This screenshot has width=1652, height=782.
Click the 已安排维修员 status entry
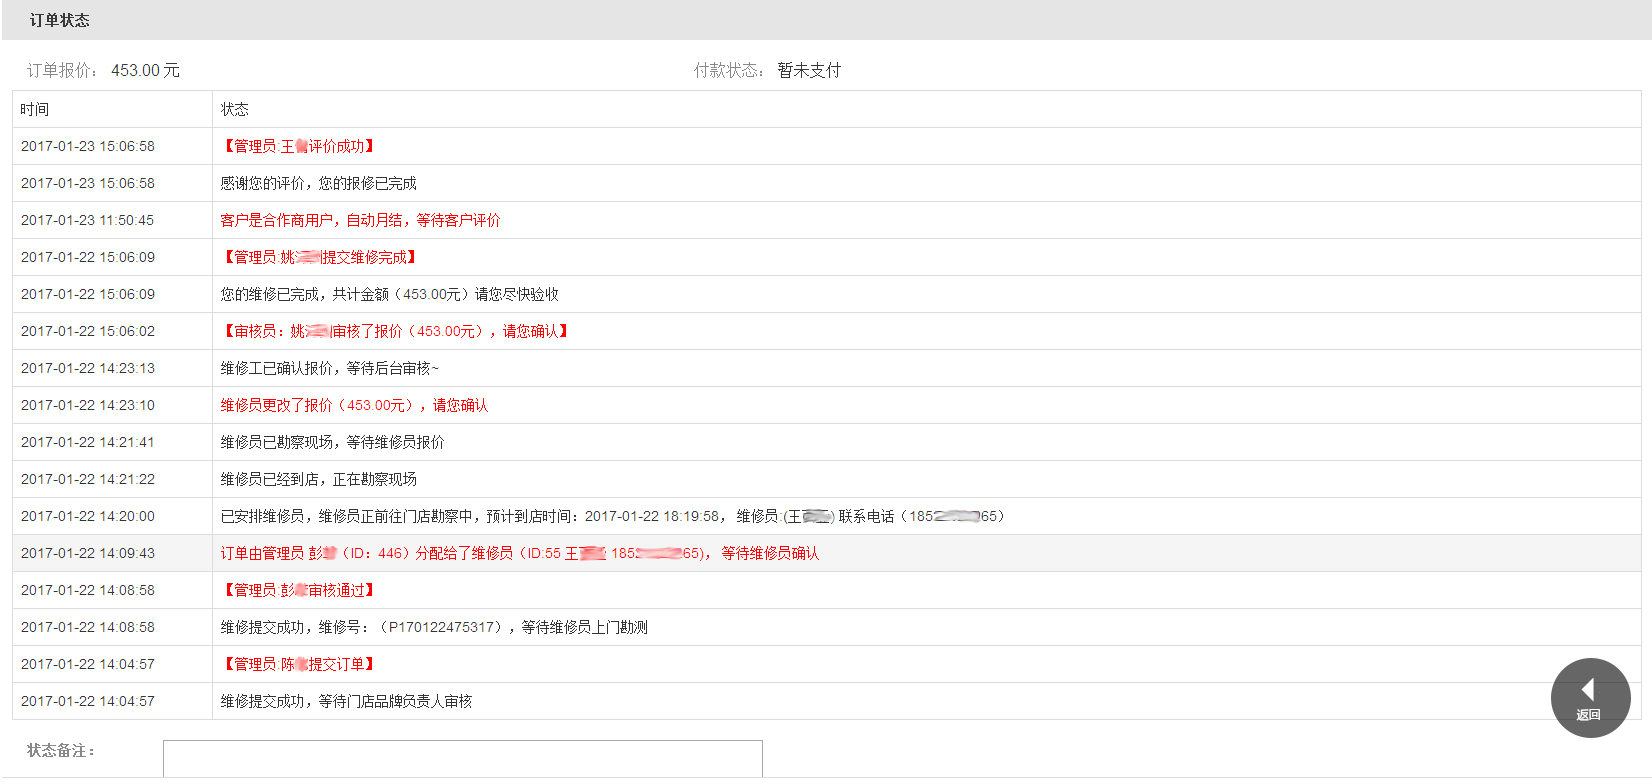(x=612, y=516)
